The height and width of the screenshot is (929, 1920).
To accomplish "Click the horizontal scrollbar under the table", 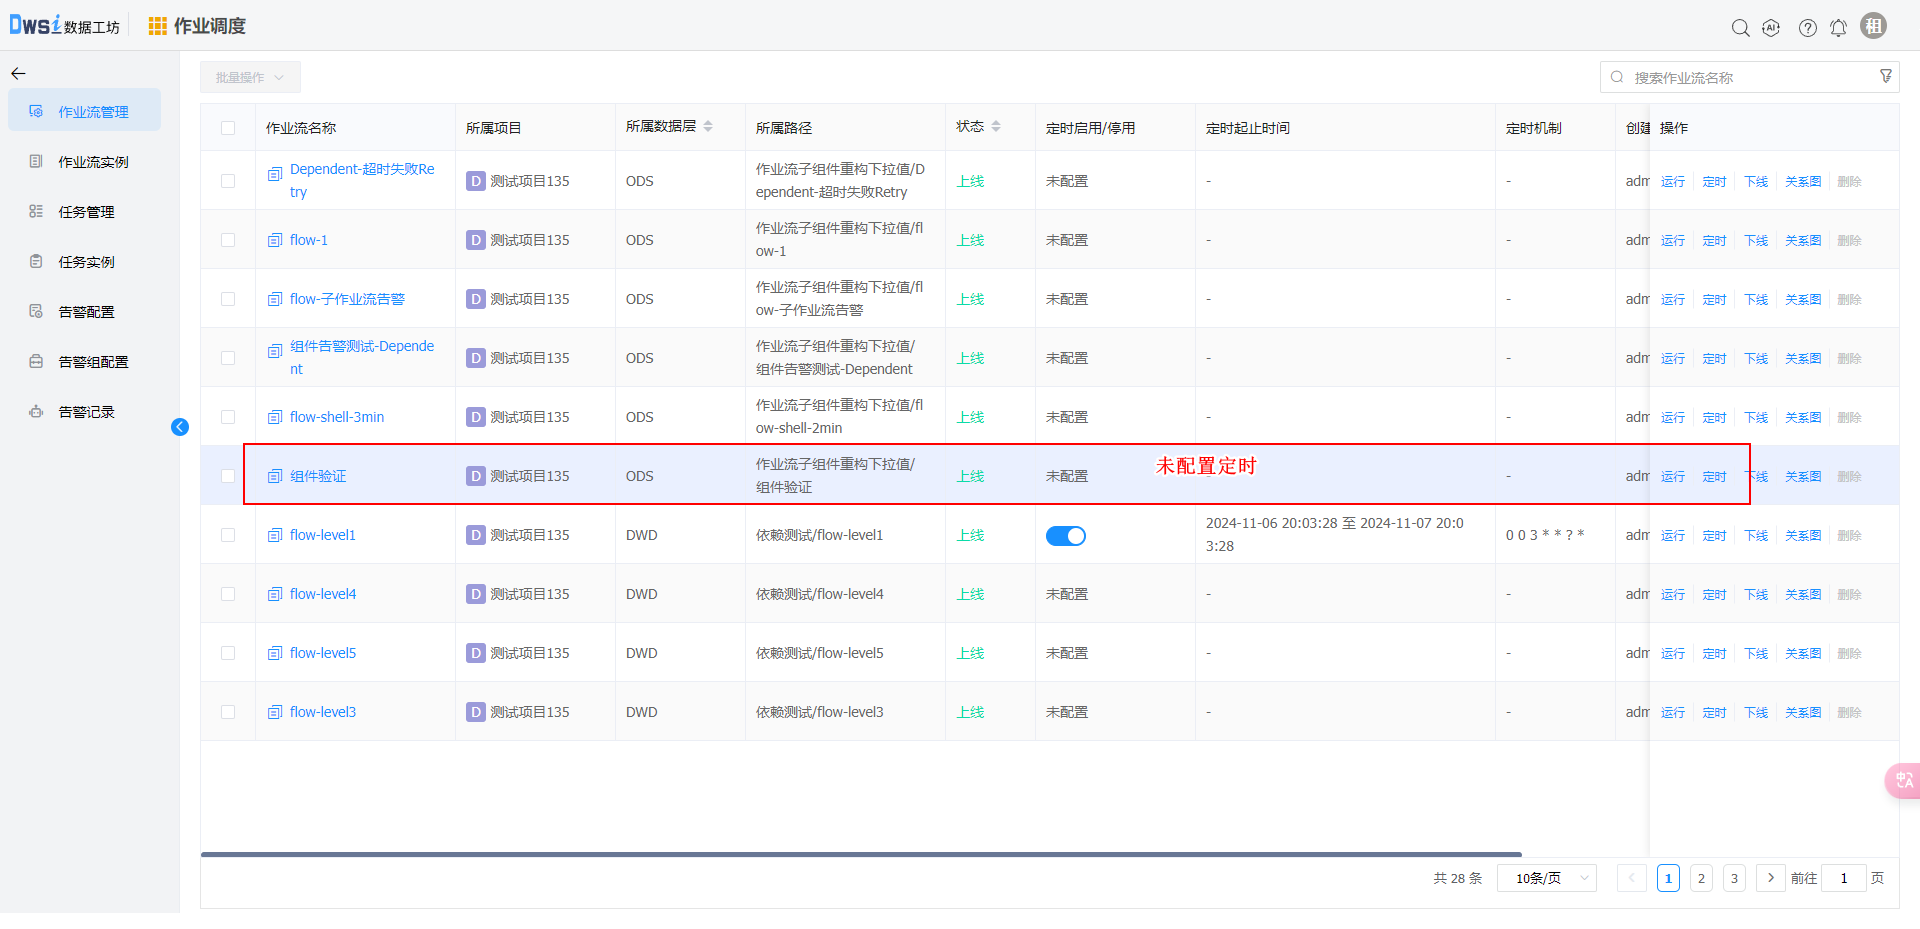I will coord(860,854).
